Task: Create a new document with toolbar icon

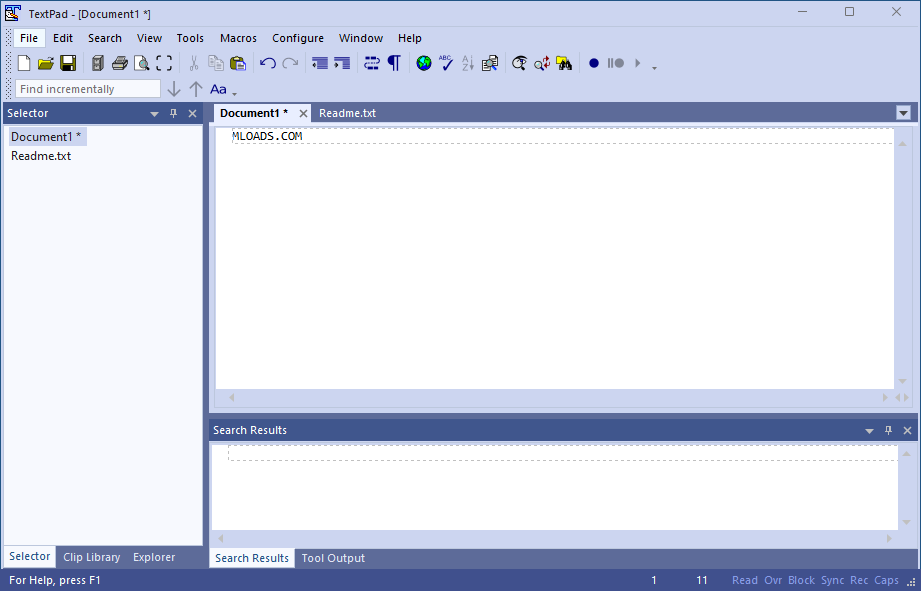Action: point(24,63)
